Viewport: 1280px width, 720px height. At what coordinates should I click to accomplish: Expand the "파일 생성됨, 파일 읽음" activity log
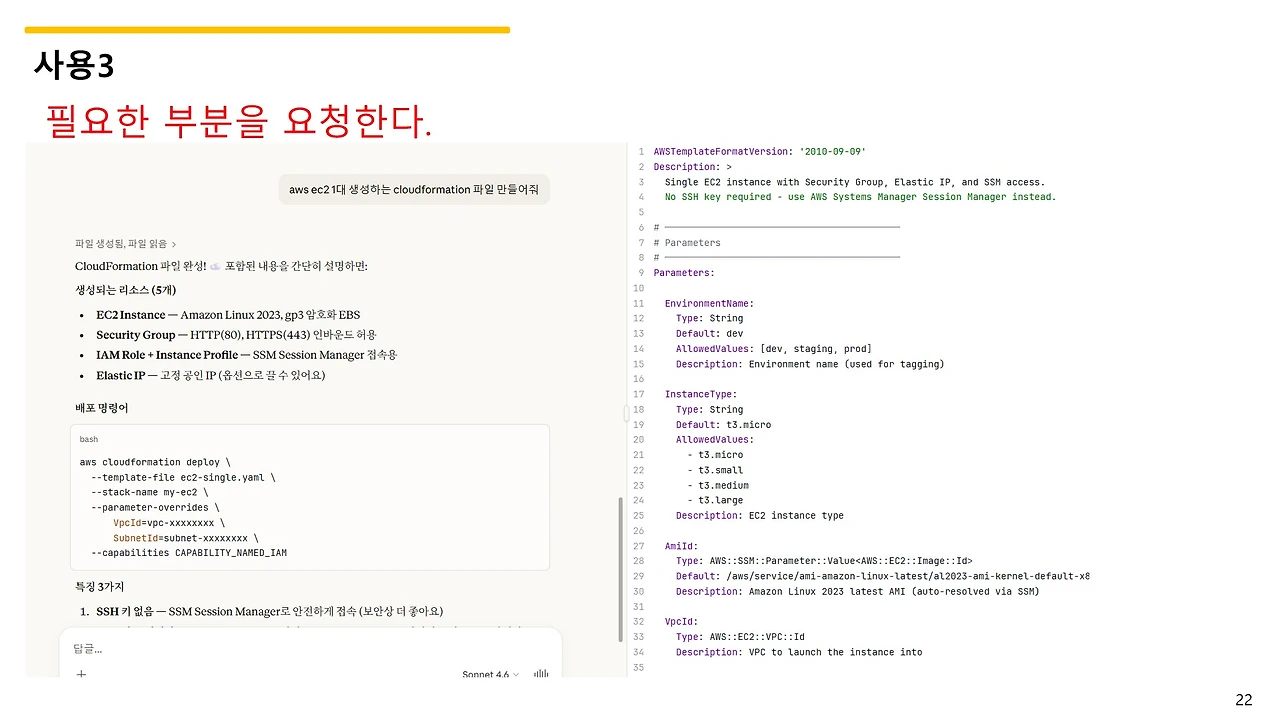pyautogui.click(x=120, y=243)
